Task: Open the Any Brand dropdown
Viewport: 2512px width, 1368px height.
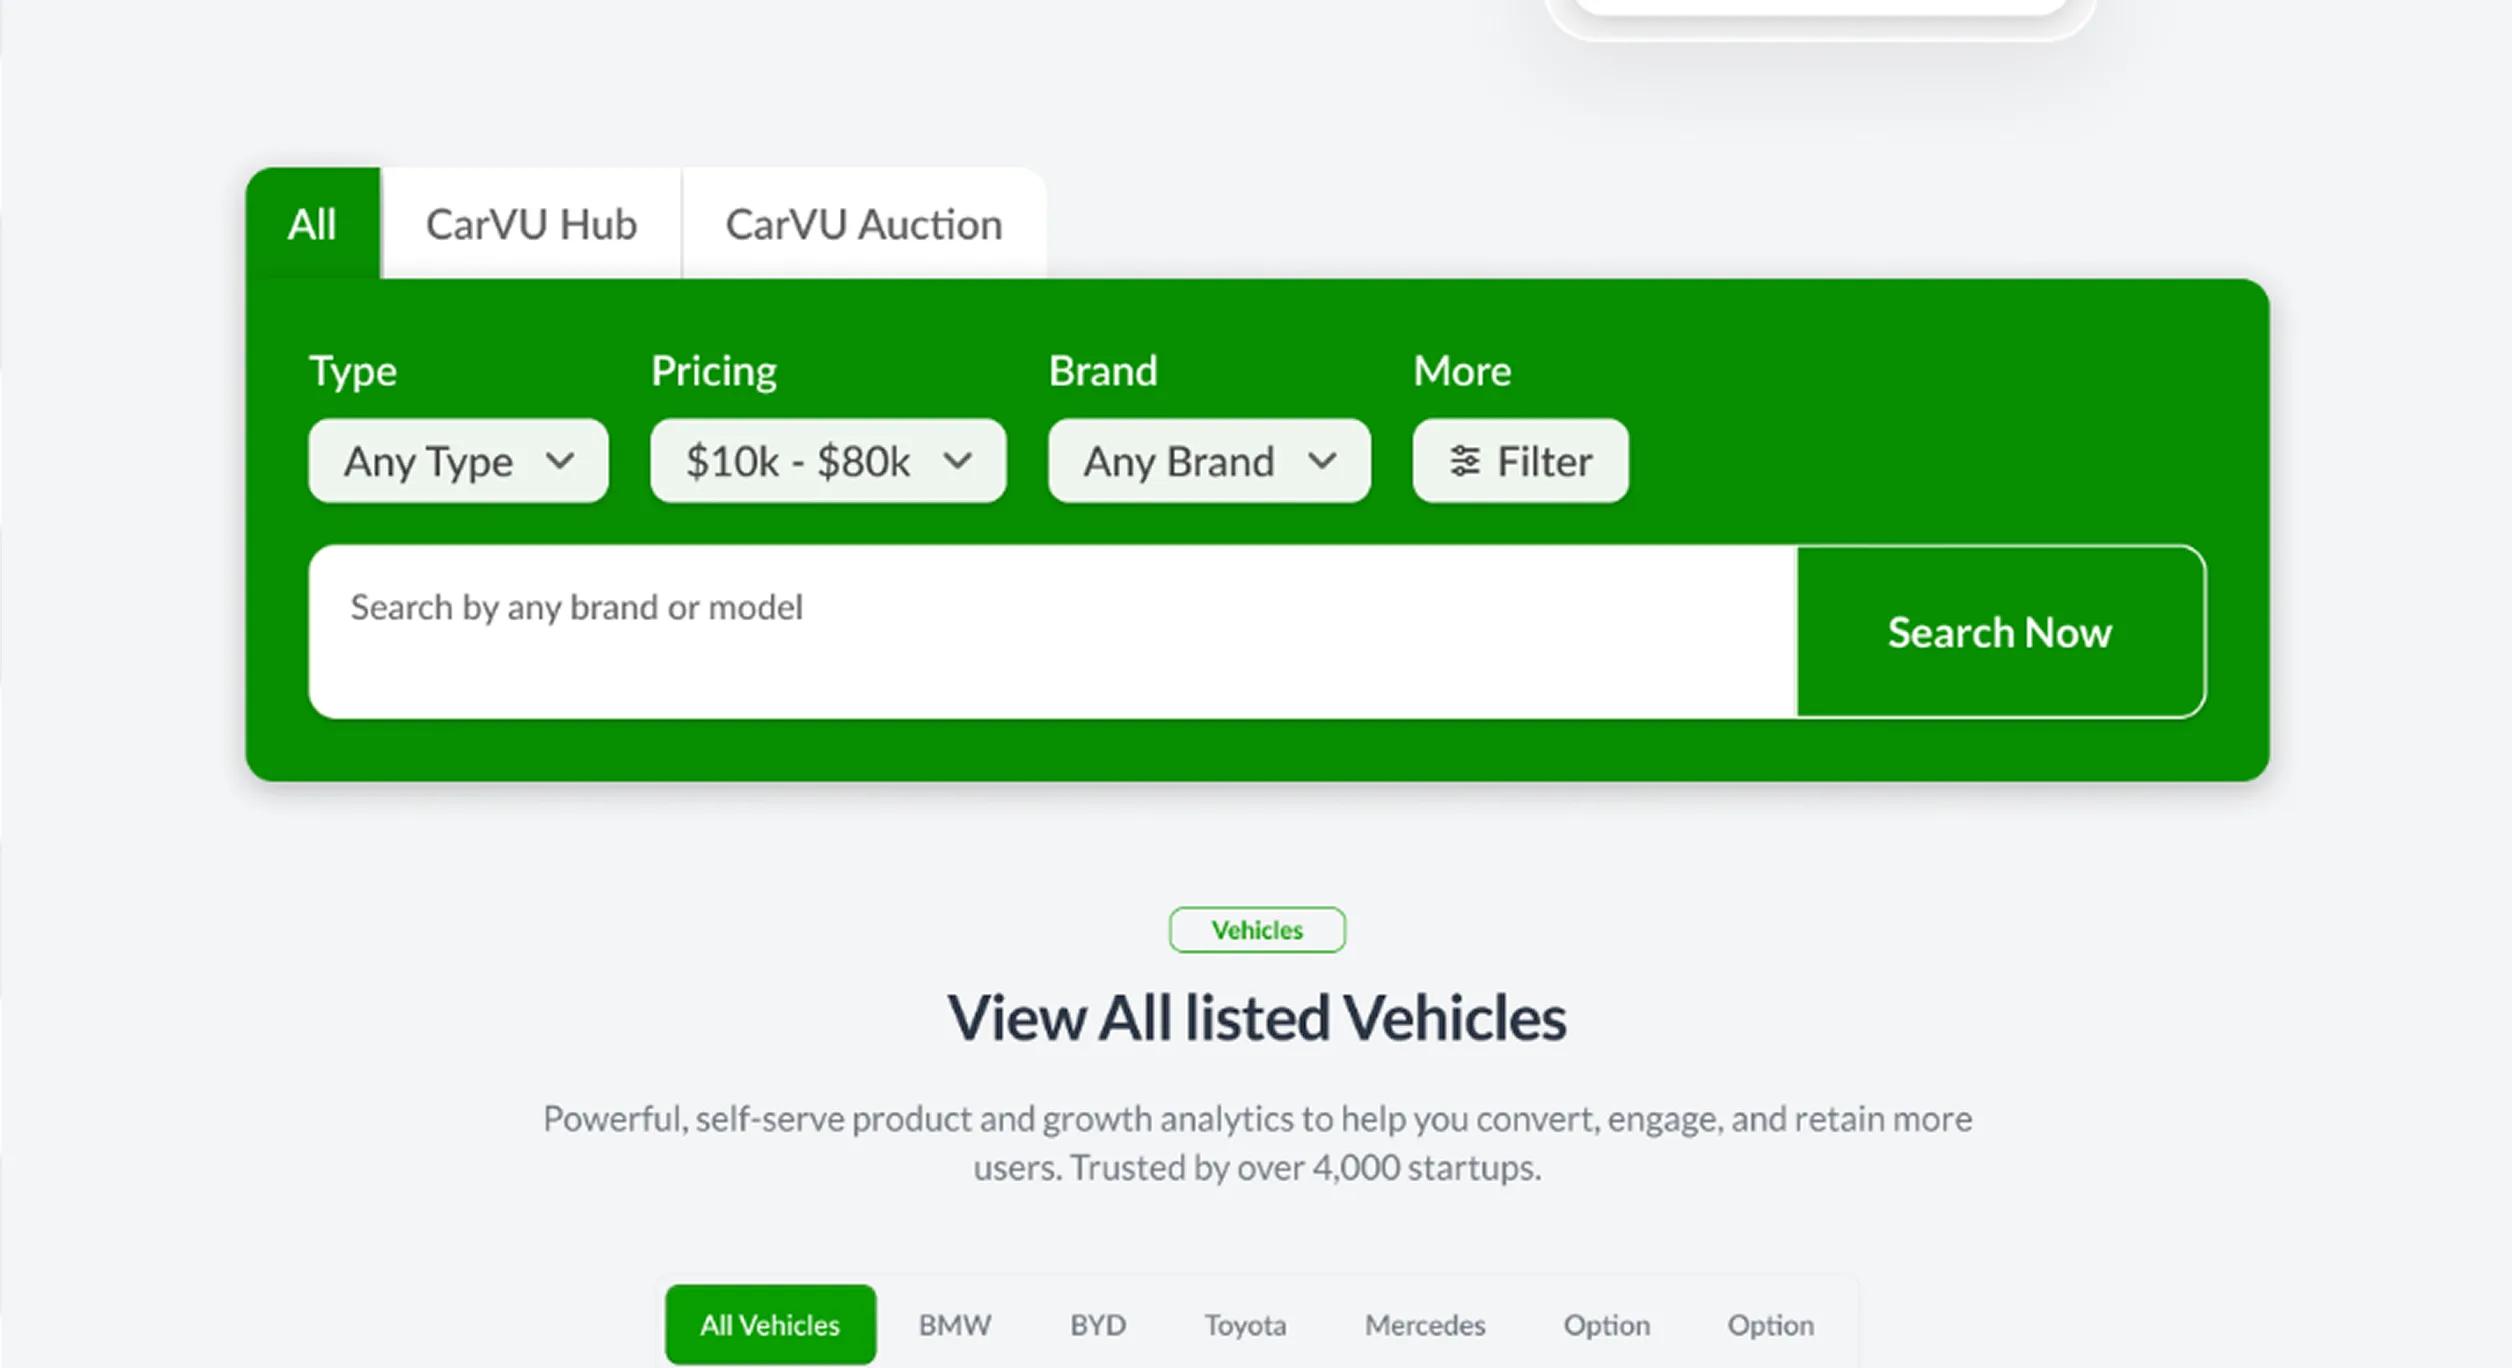Action: (x=1209, y=461)
